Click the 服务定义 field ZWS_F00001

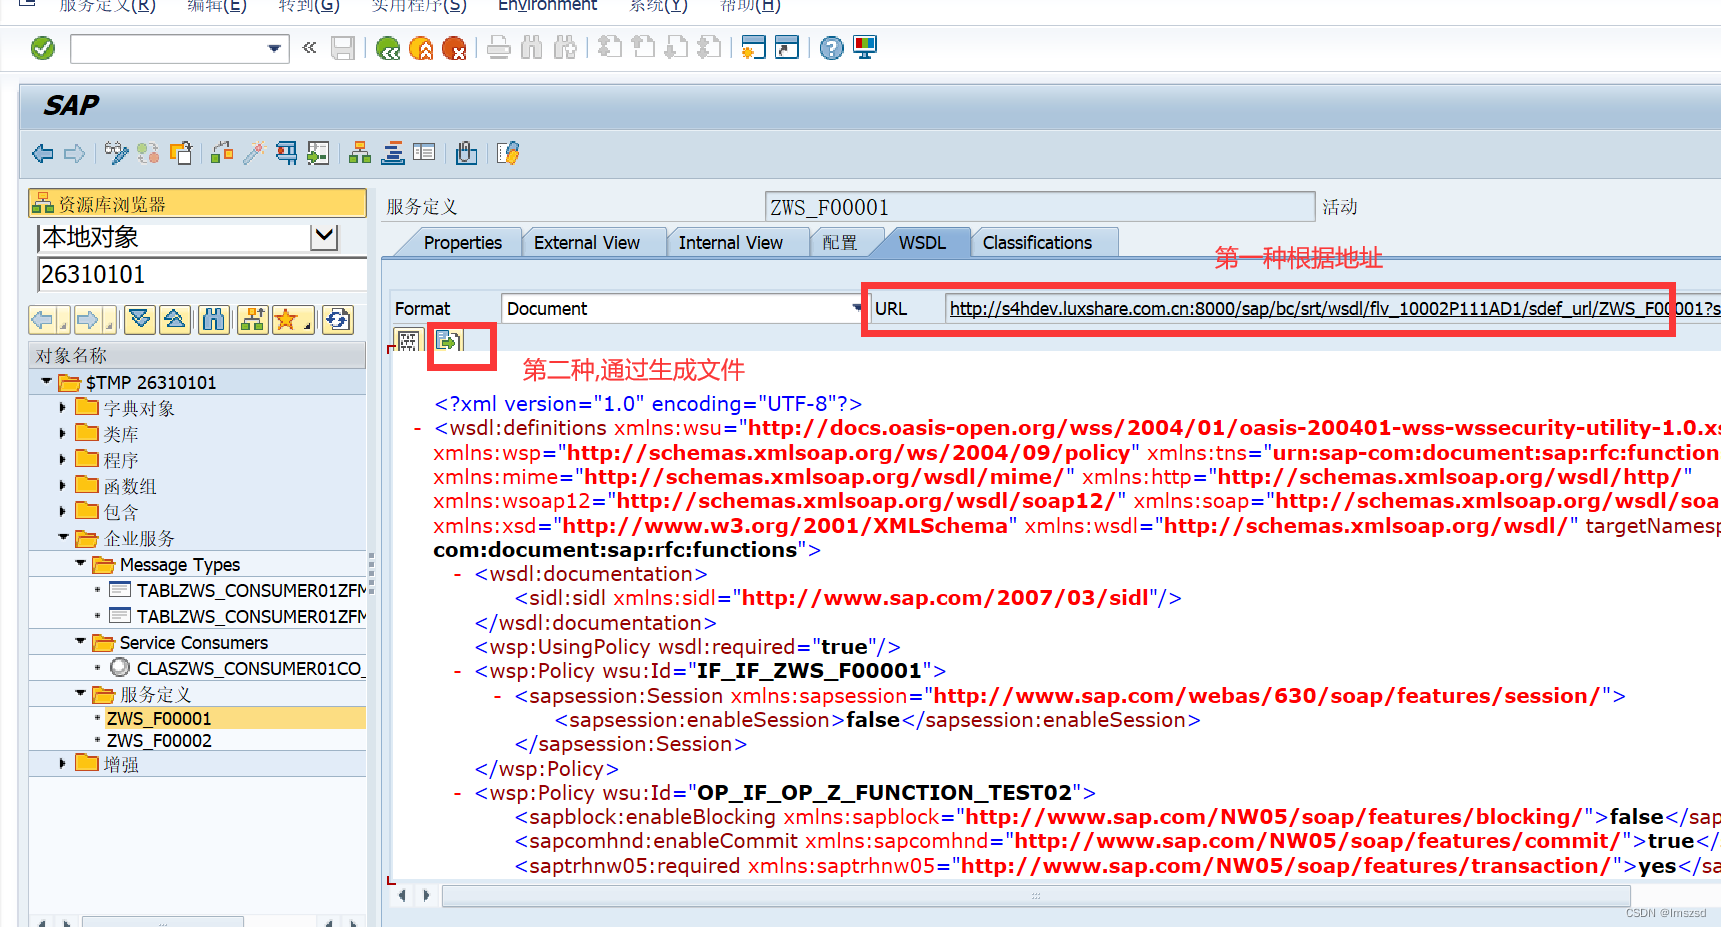[1039, 207]
